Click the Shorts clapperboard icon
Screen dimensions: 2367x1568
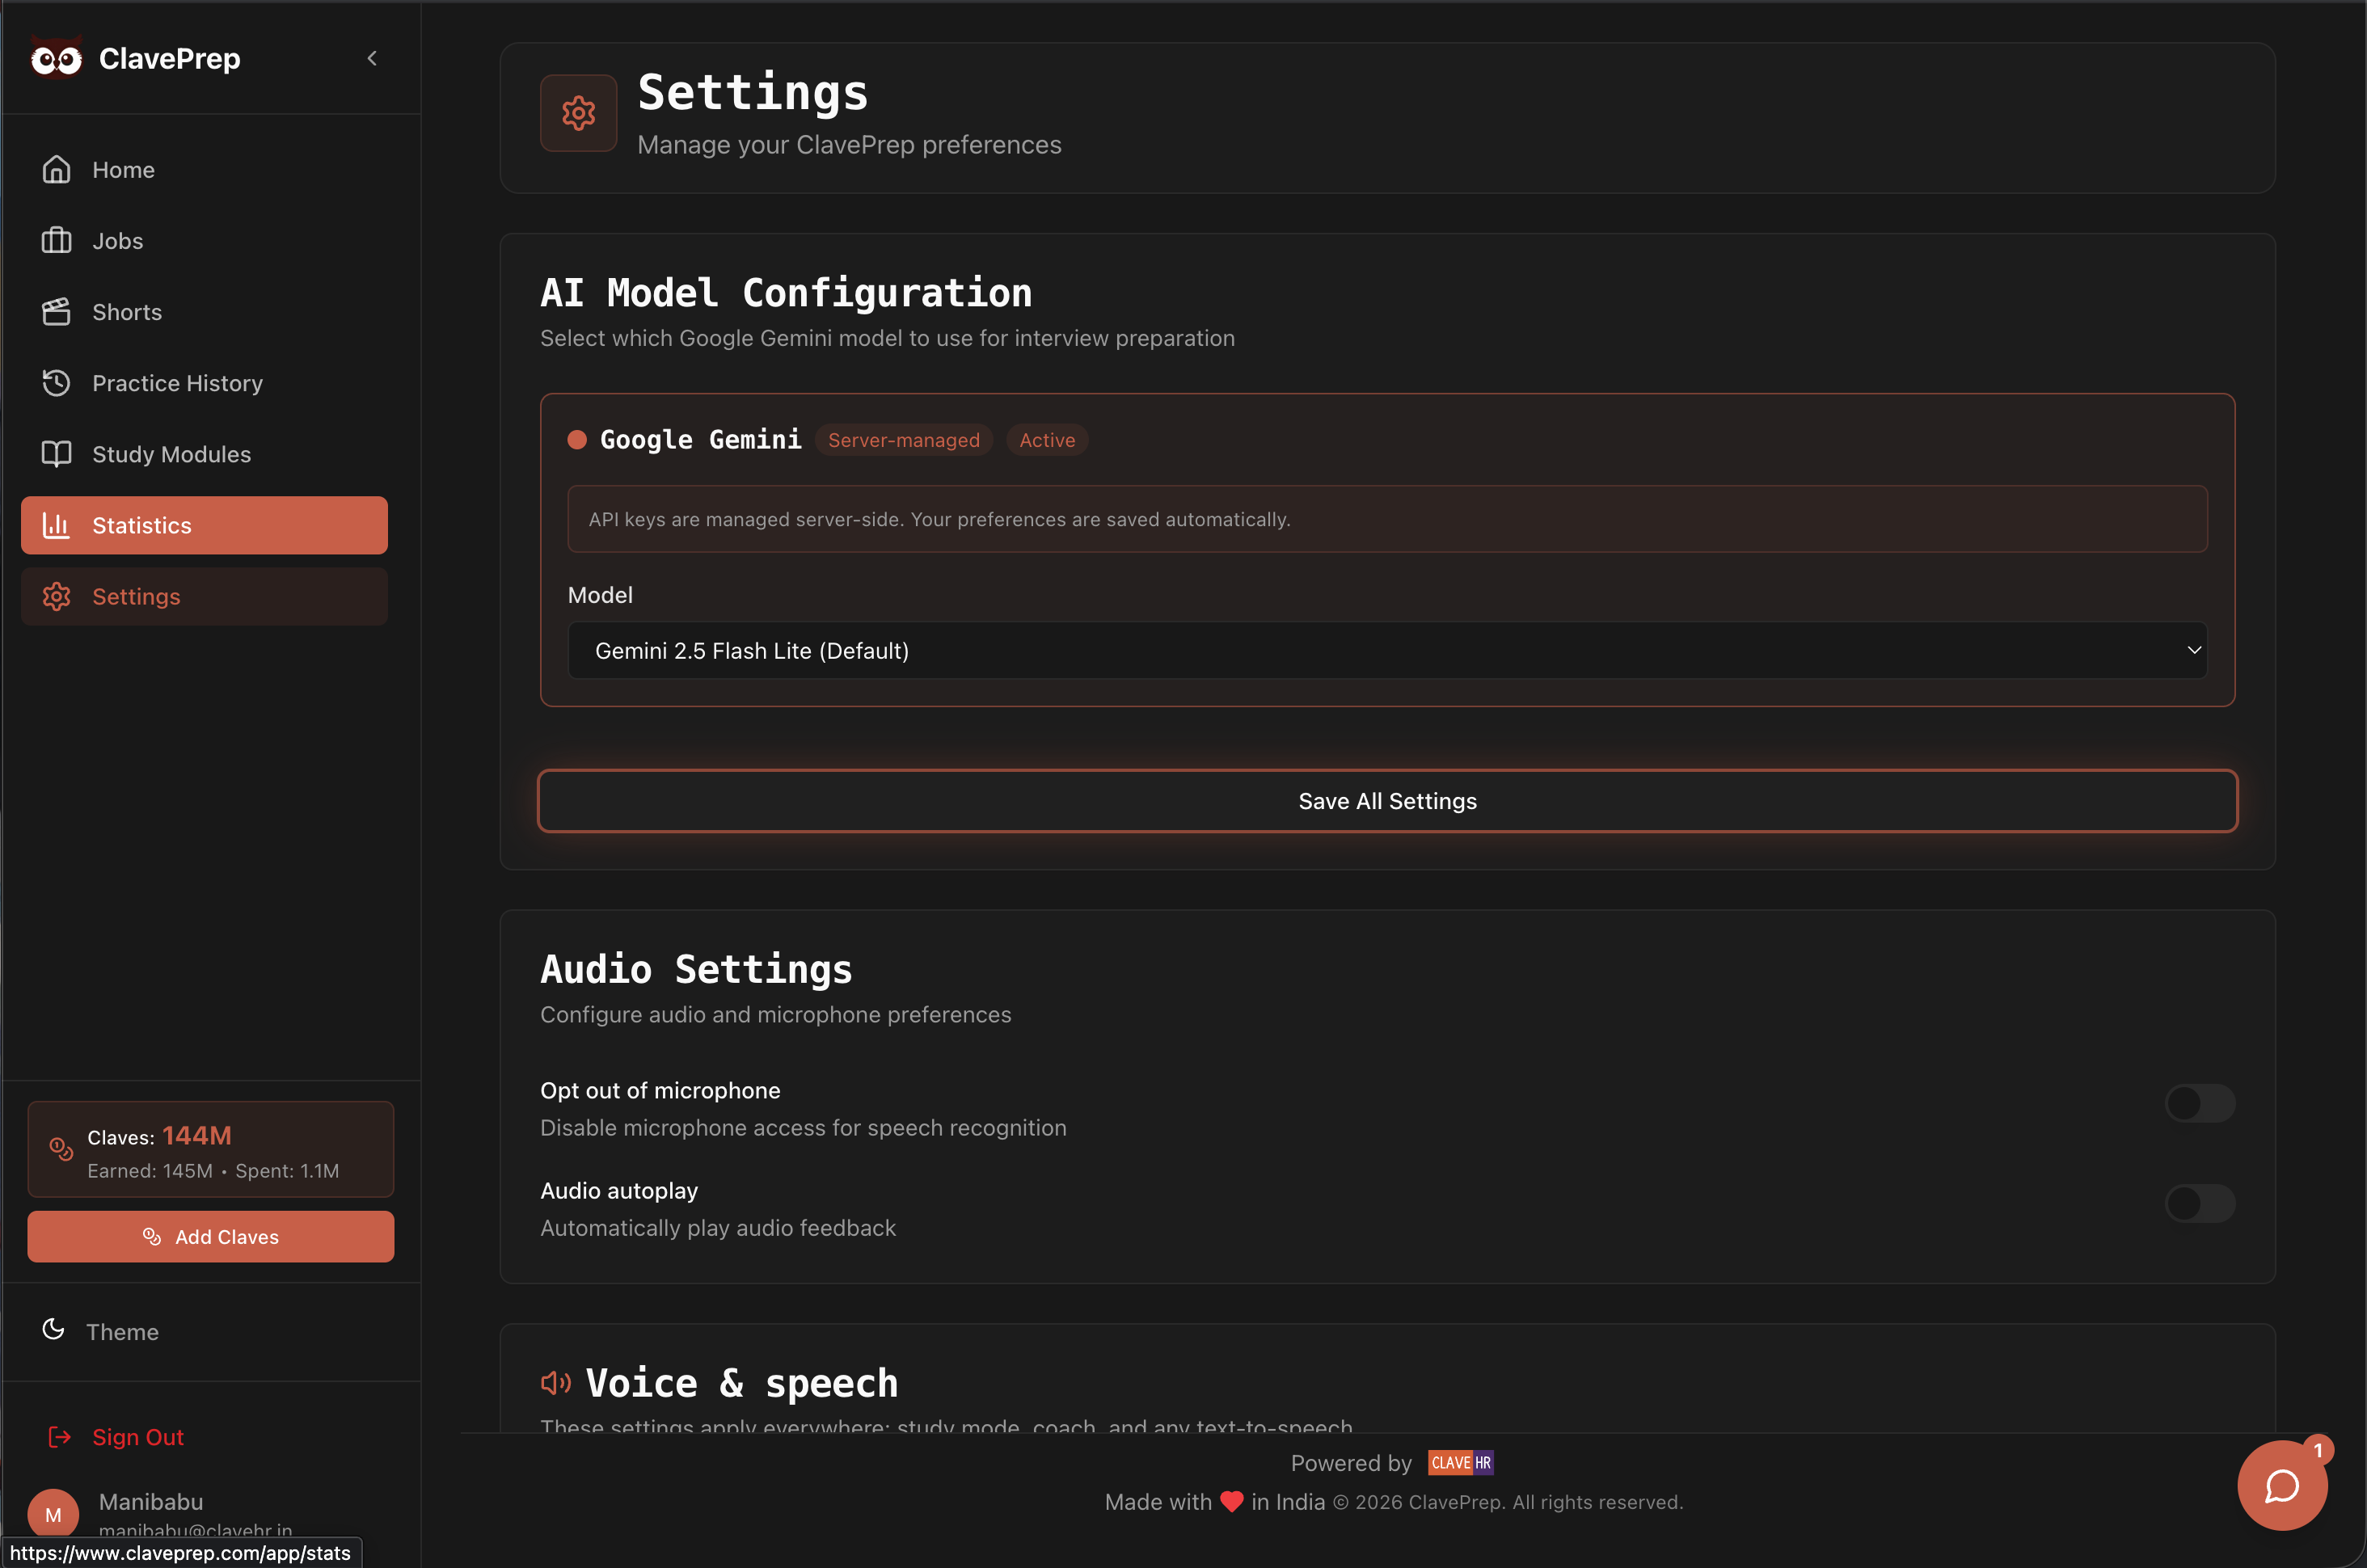click(x=56, y=312)
